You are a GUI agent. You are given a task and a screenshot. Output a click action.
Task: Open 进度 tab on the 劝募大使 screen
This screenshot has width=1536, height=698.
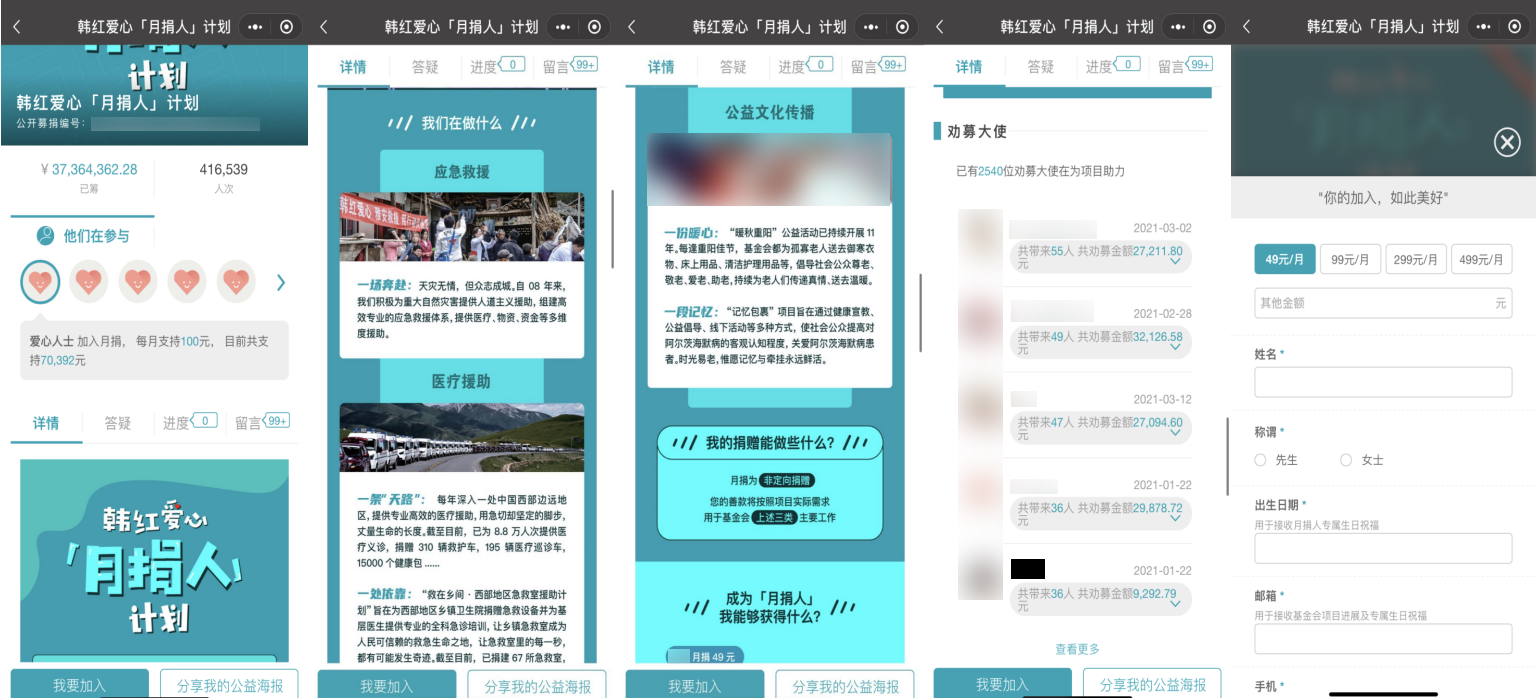1113,67
